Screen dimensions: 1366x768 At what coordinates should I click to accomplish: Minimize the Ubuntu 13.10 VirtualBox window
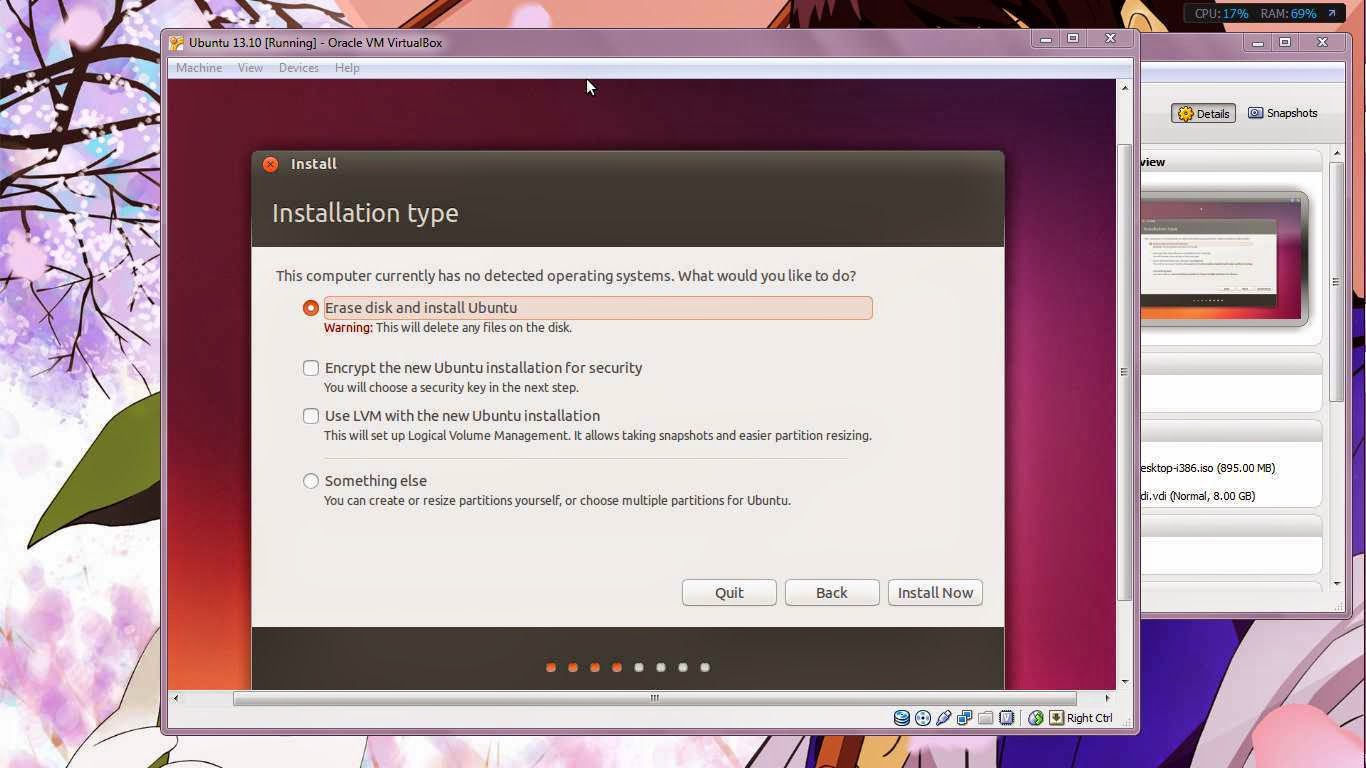point(1045,39)
